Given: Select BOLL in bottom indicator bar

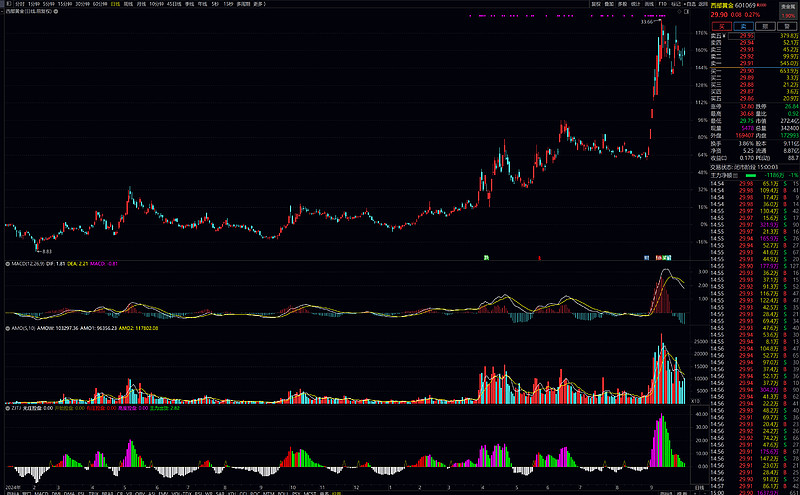Looking at the screenshot, I should (x=282, y=492).
